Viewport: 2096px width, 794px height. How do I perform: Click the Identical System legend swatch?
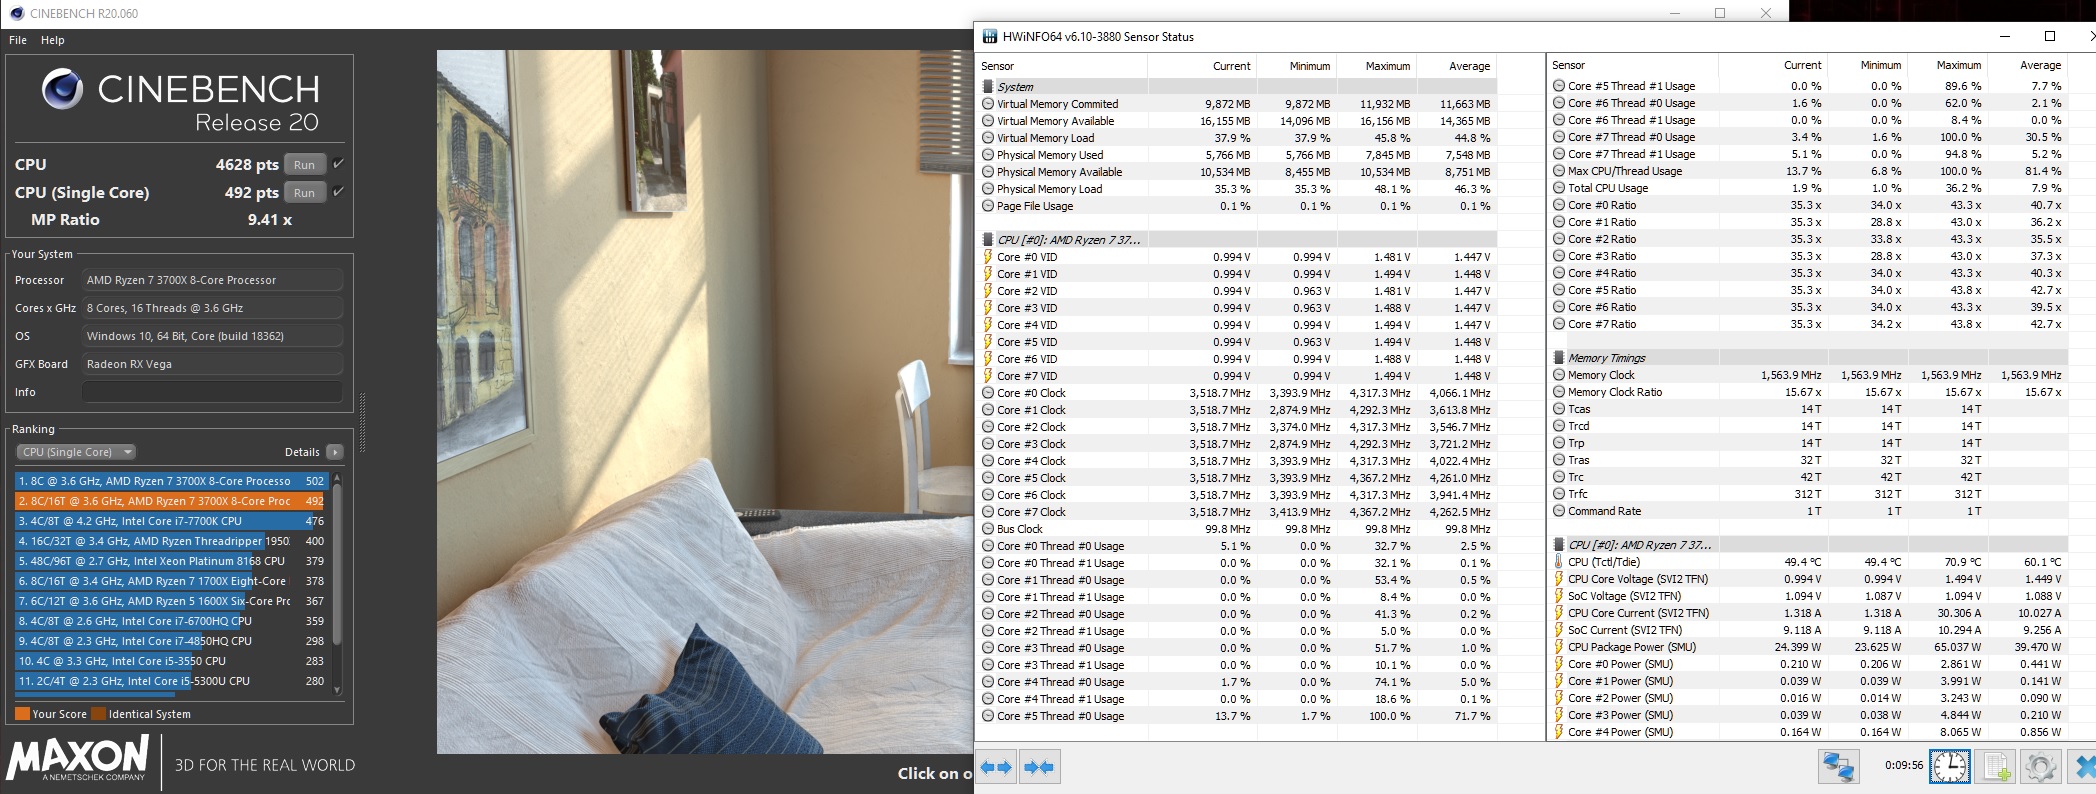point(98,714)
